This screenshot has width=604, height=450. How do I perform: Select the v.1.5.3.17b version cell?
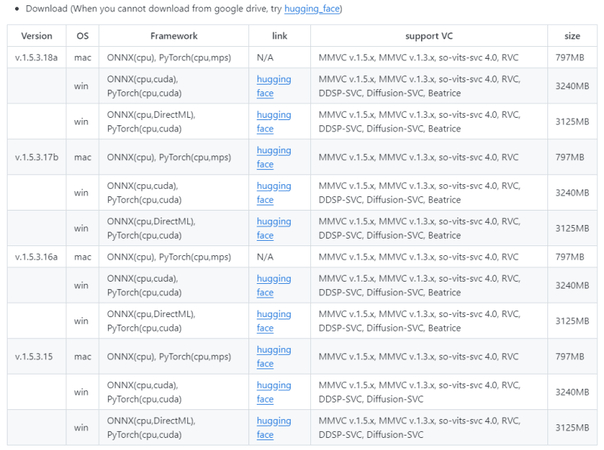37,157
